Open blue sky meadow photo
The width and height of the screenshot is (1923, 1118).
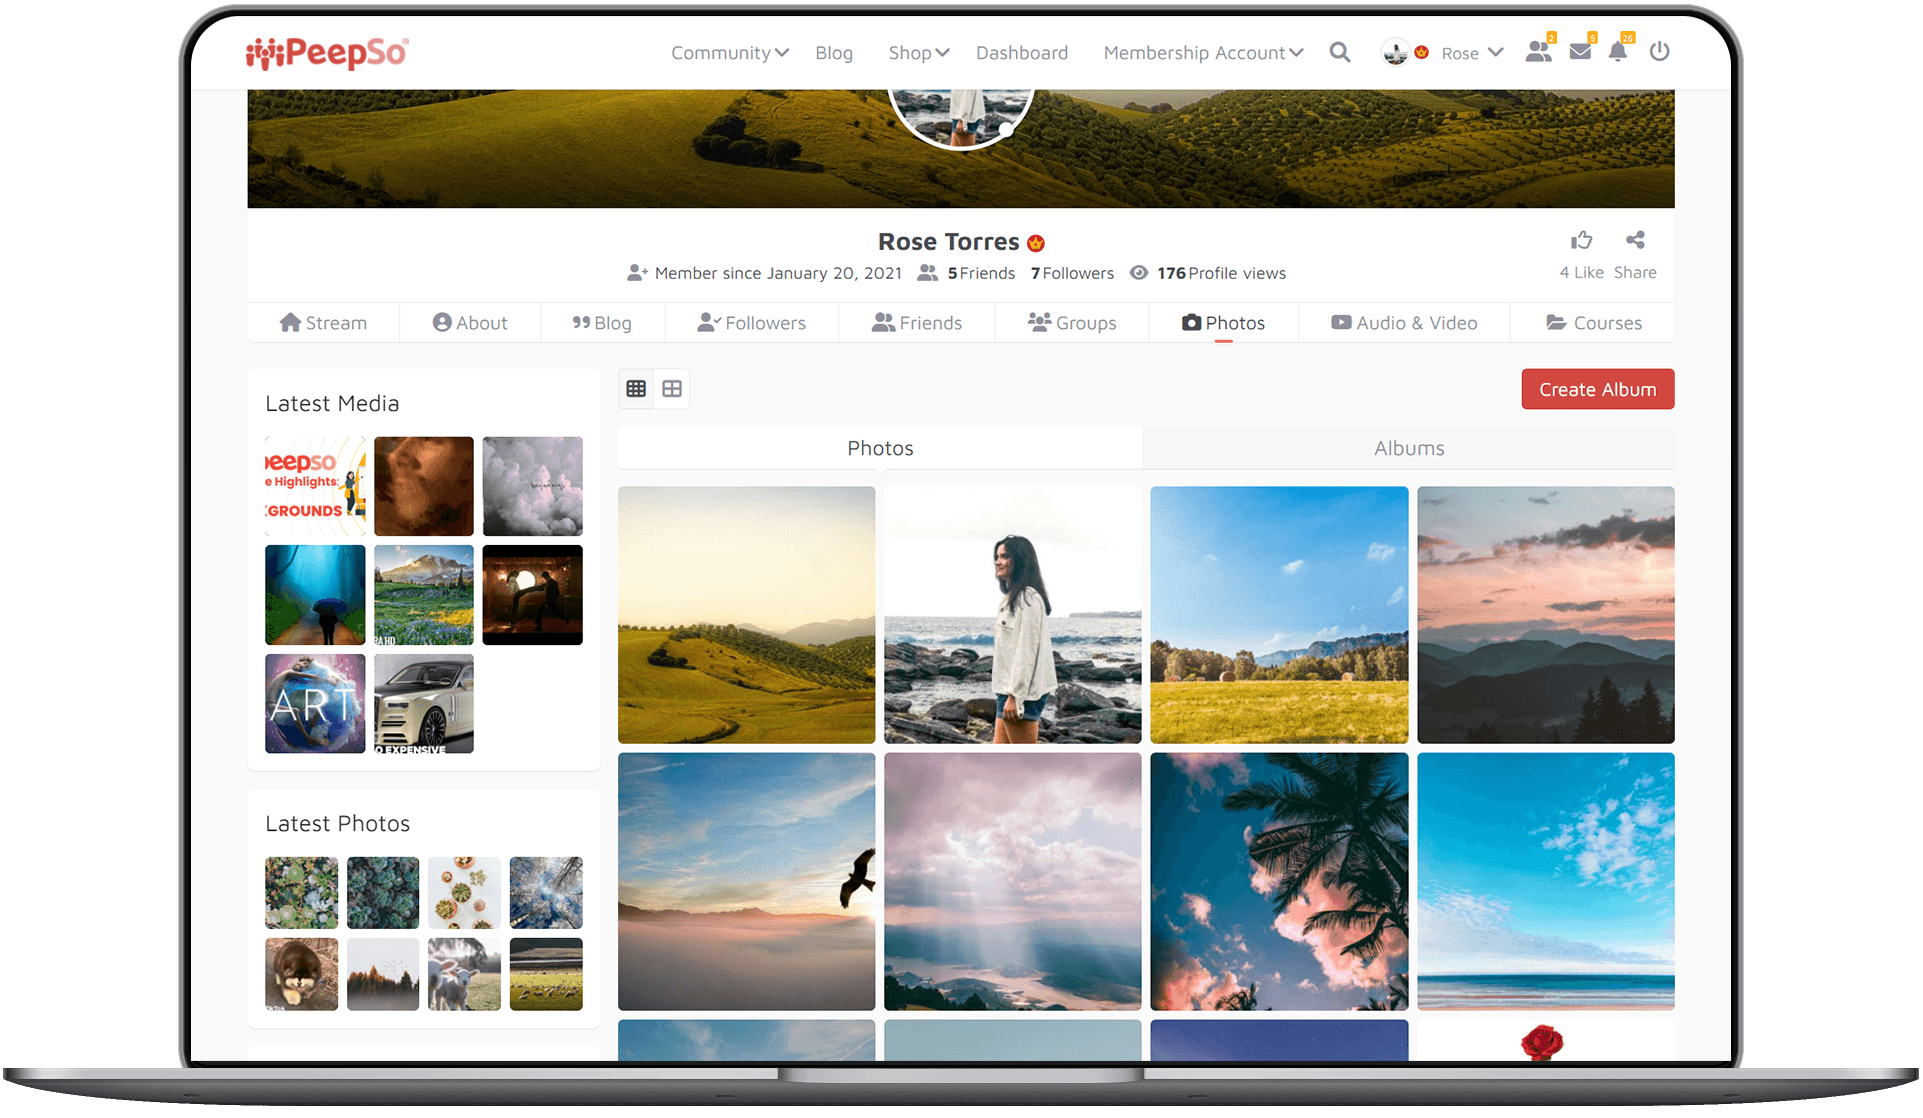[1279, 615]
